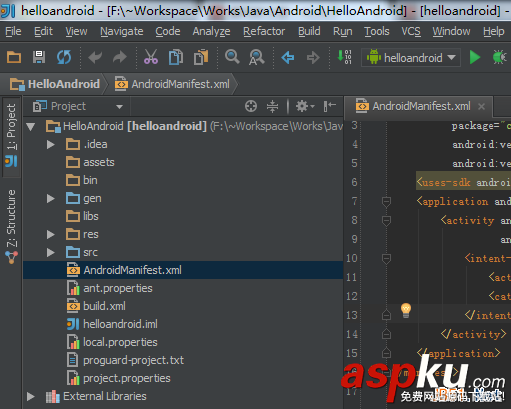Click the Synchronize refresh toolbar icon
This screenshot has height=409, width=511.
point(64,57)
